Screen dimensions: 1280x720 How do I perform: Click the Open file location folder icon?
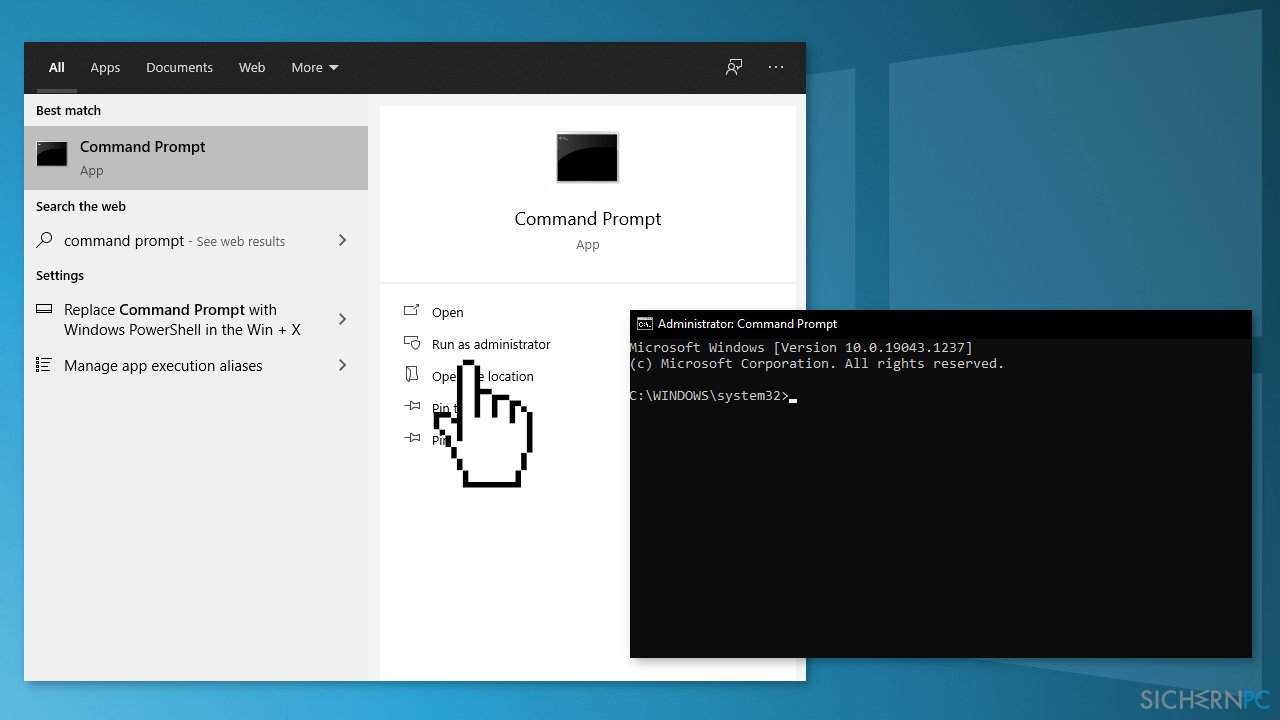point(411,375)
